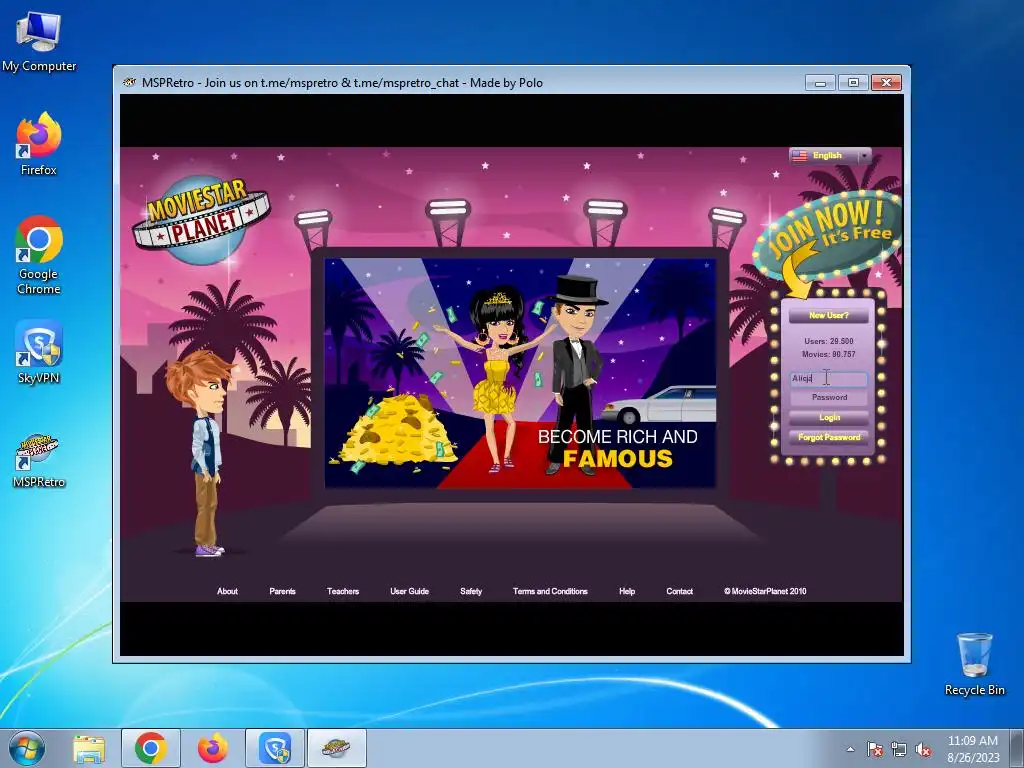Click the Movies: 90.757 counter text
This screenshot has height=768, width=1024.
pyautogui.click(x=829, y=355)
